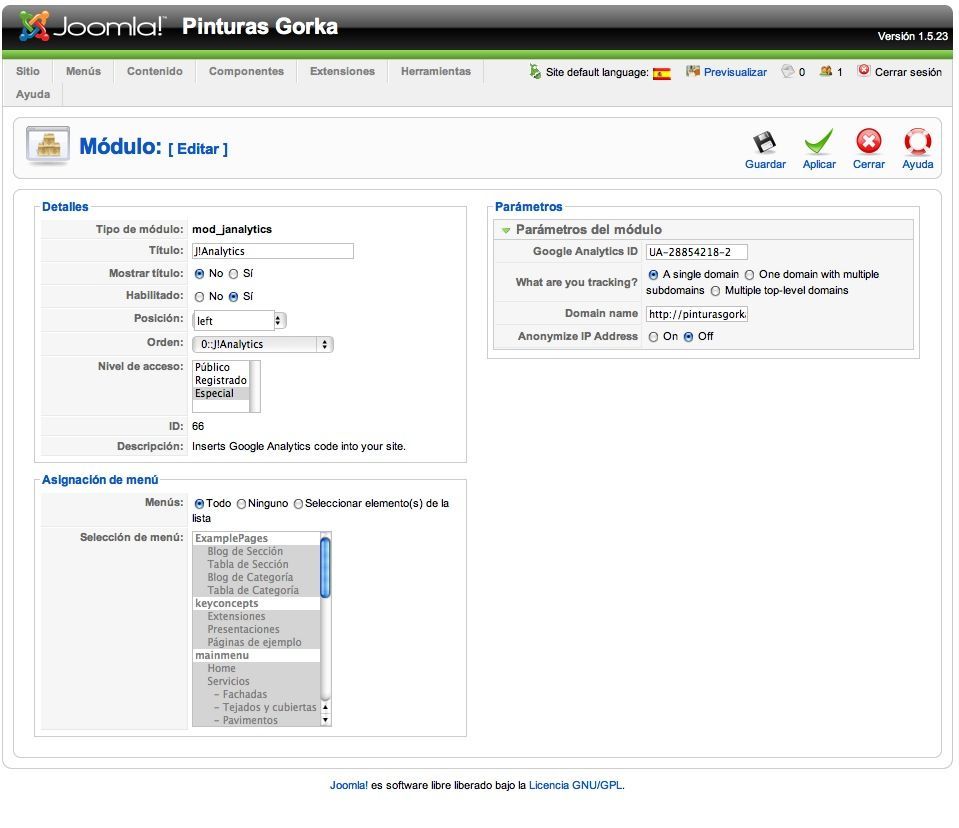959x828 pixels.
Task: Click the messages icon showing 0
Action: pos(788,71)
